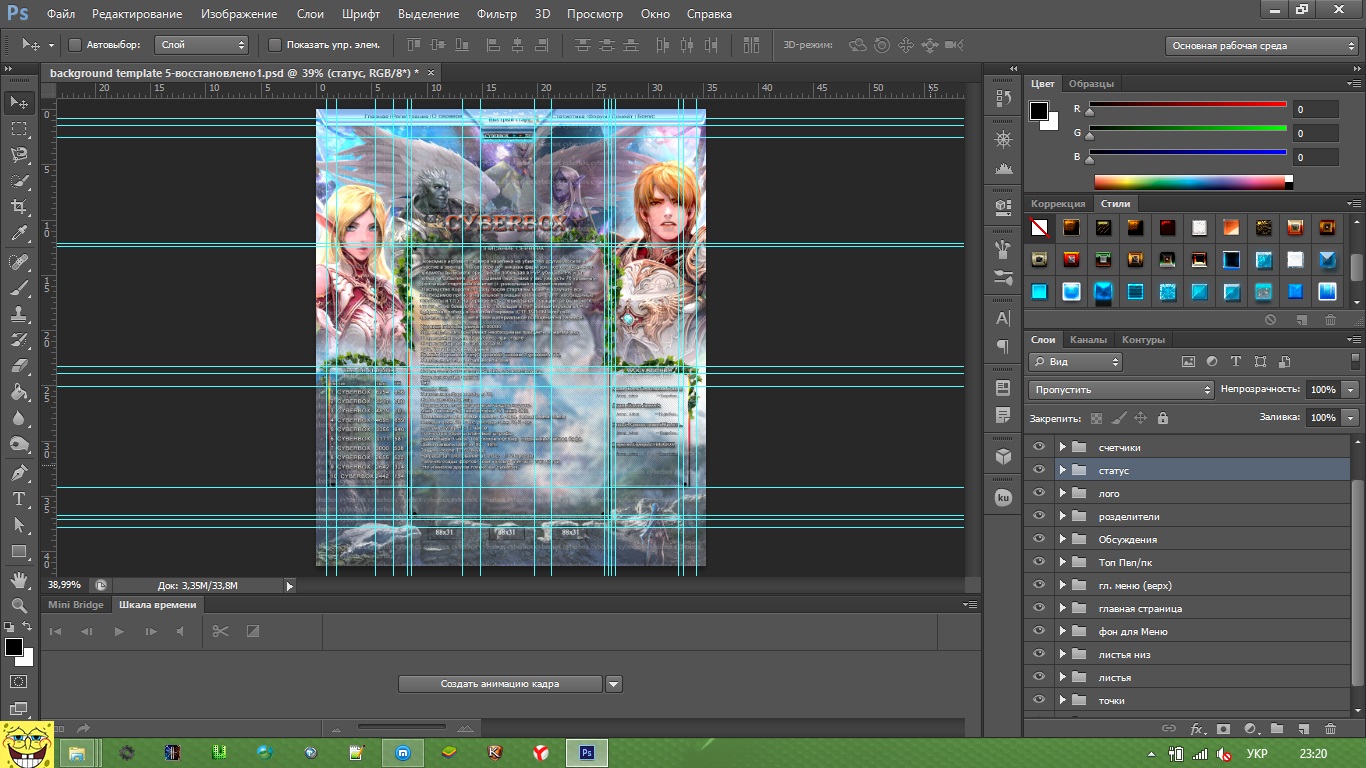Switch to the Образцы tab
This screenshot has width=1366, height=768.
[1091, 84]
